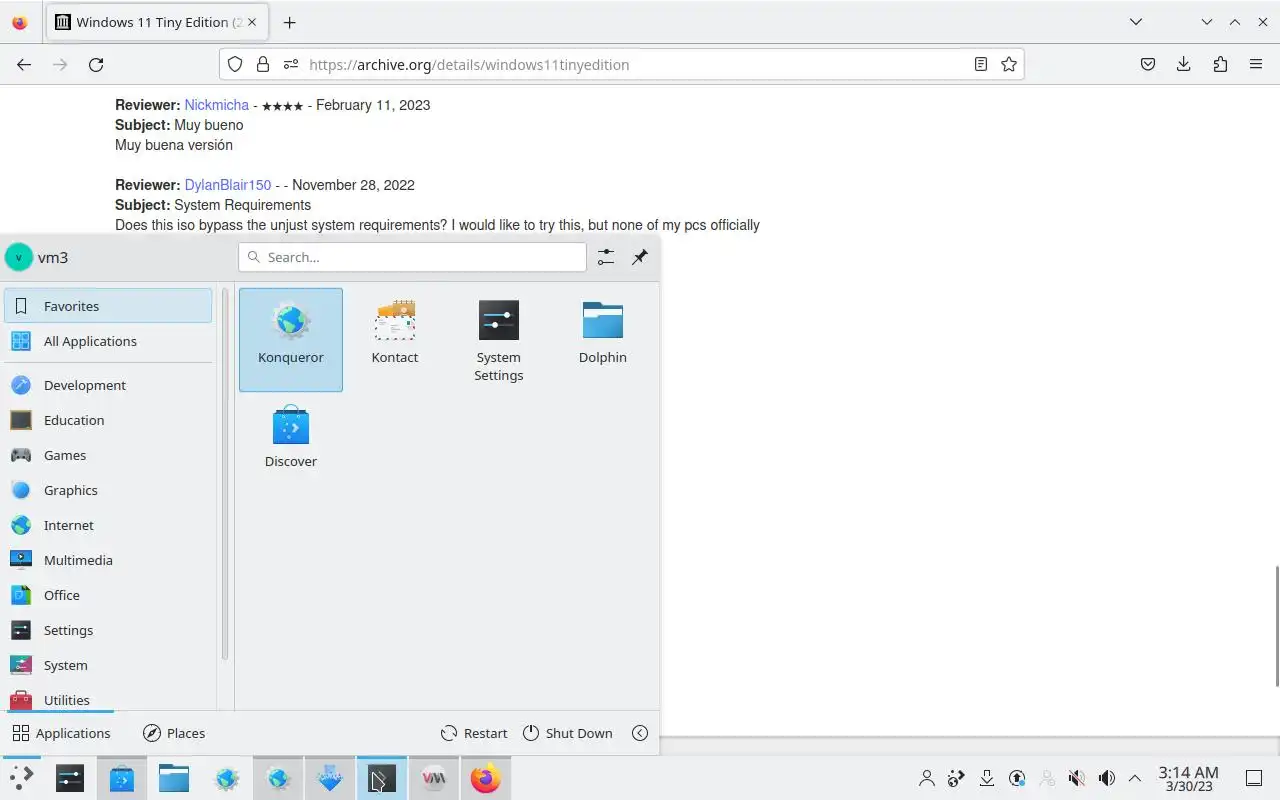Screen dimensions: 1280x800
Task: Open System Settings from the taskbar
Action: click(70, 778)
